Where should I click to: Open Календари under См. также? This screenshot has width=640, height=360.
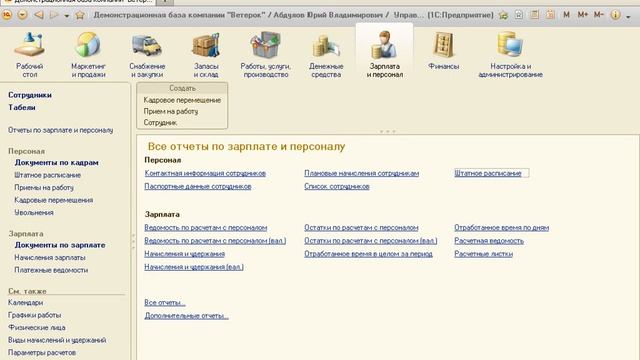[x=25, y=302]
